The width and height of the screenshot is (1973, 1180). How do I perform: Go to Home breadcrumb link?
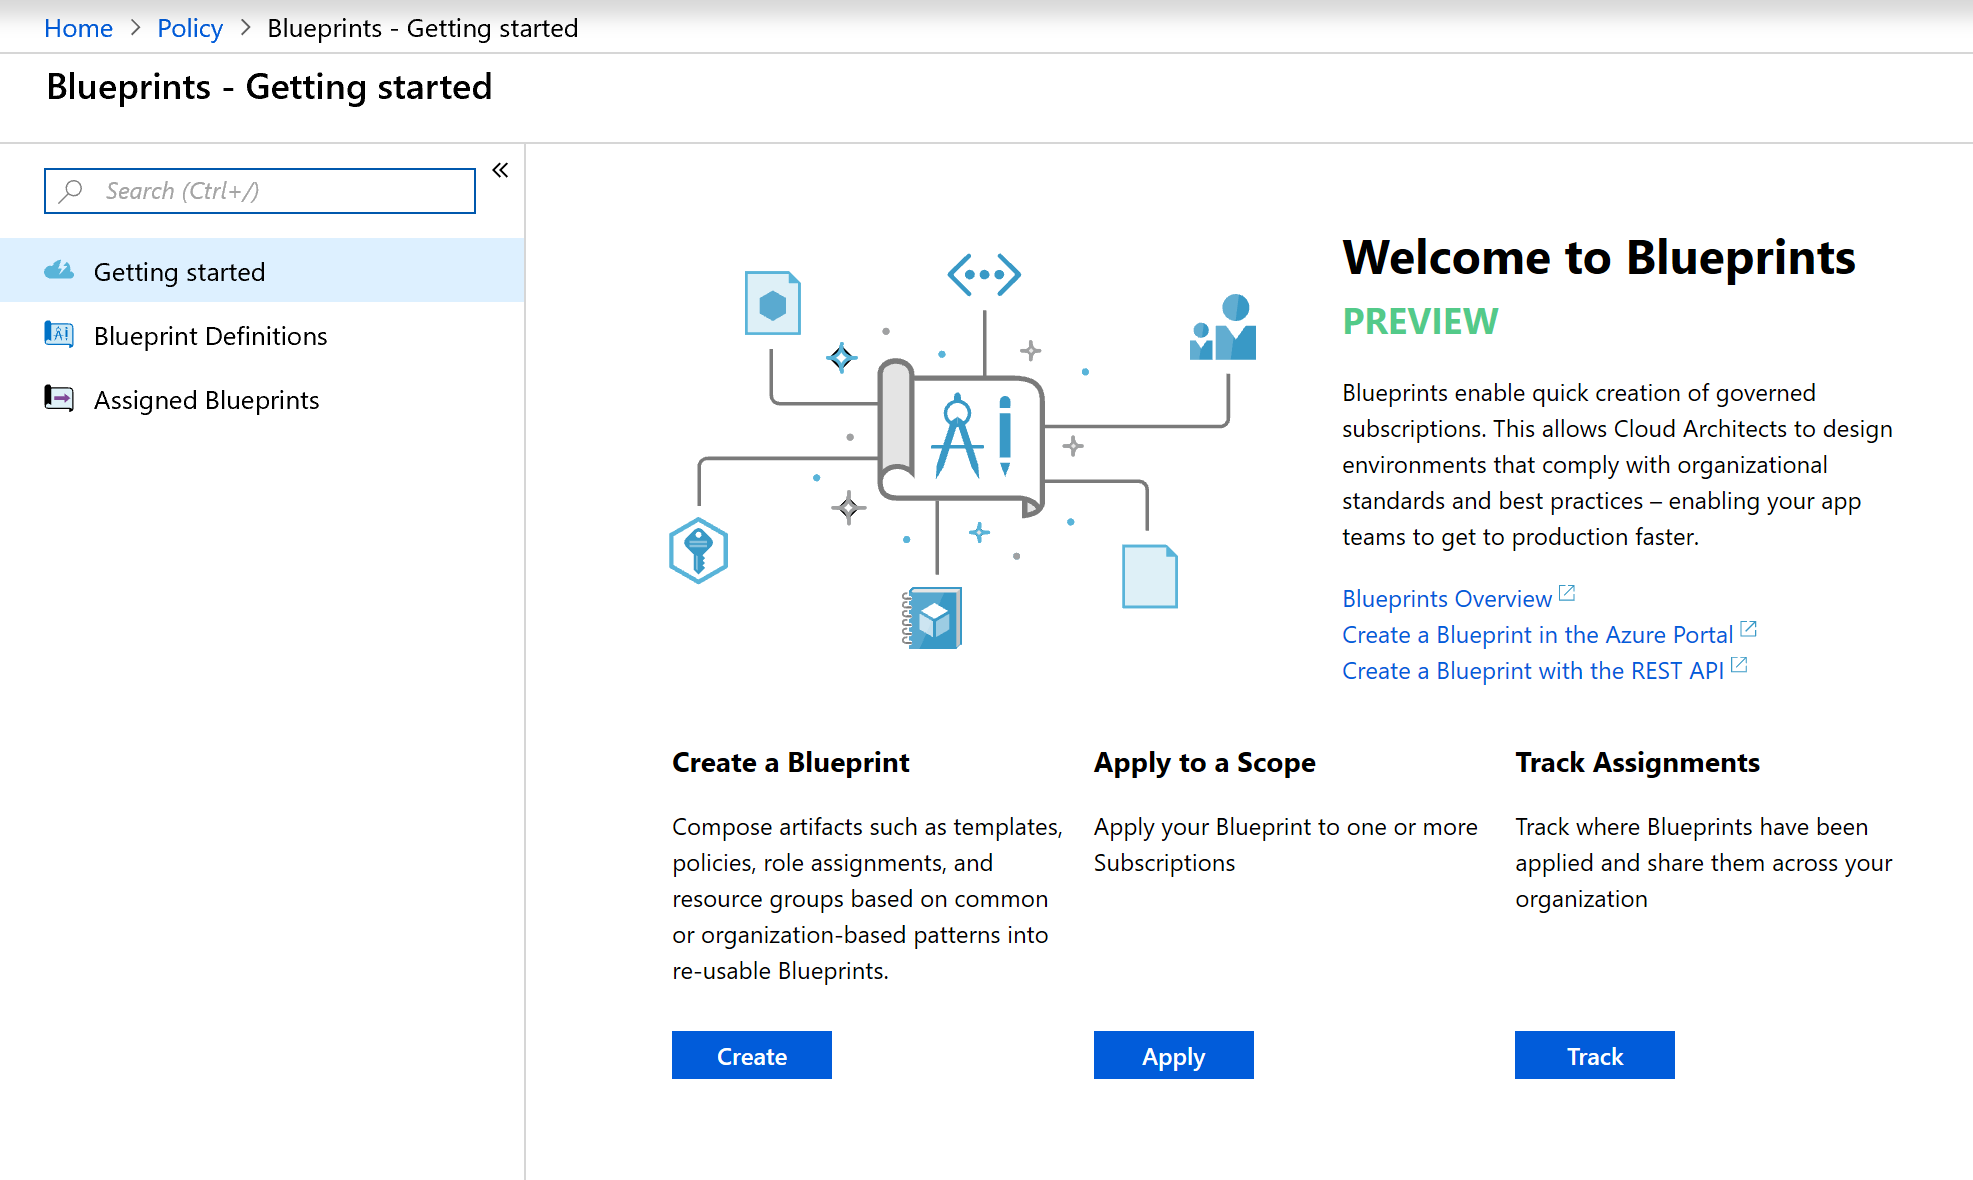(78, 28)
